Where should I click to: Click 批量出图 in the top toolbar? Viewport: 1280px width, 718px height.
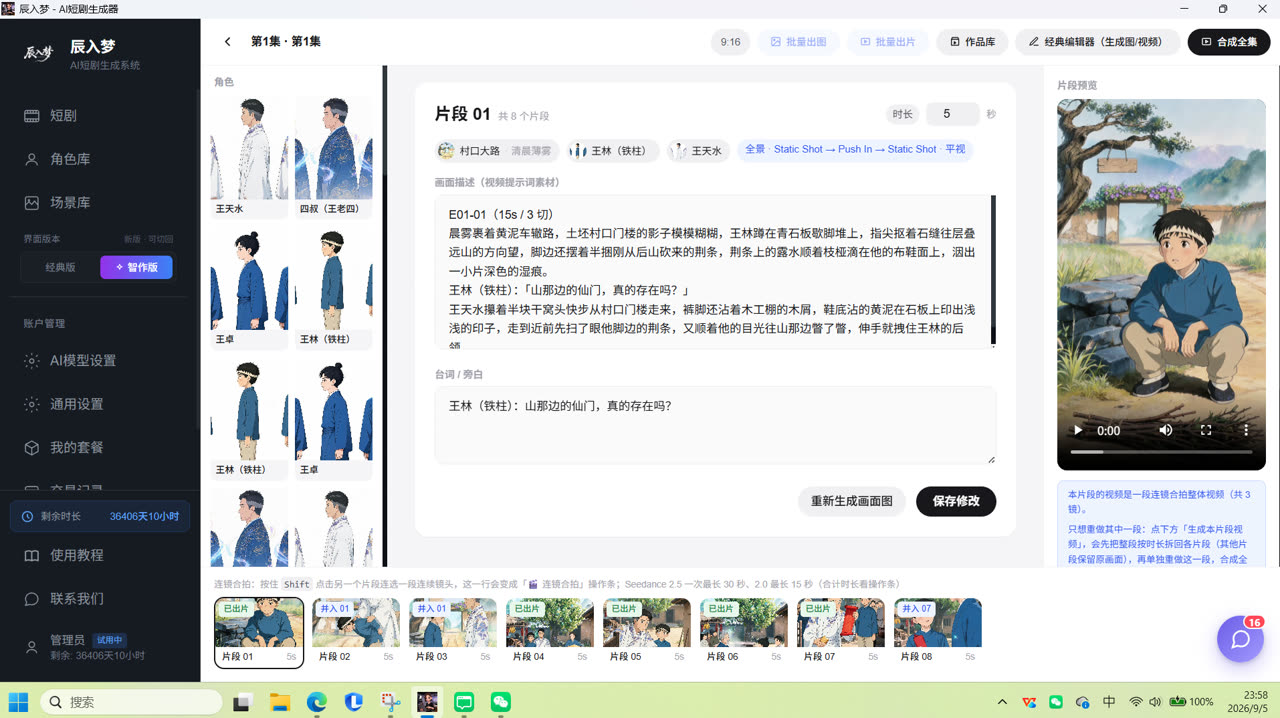tap(797, 42)
